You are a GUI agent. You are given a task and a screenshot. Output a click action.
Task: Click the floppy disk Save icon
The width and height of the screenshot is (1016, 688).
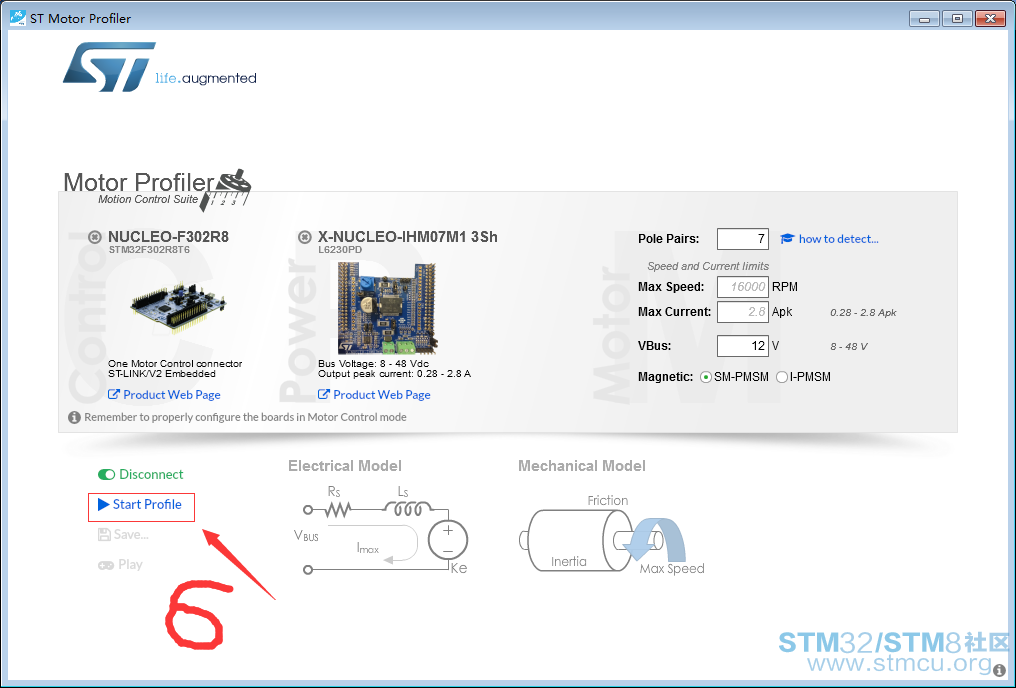[x=104, y=534]
